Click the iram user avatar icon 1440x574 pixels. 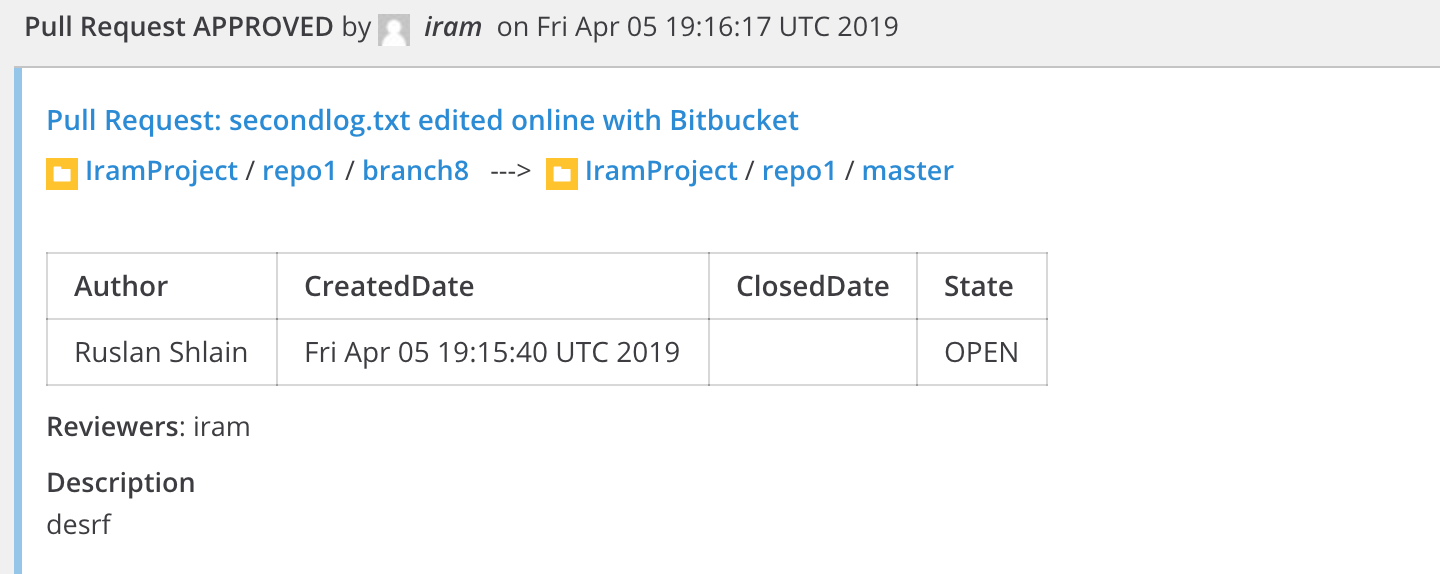394,29
